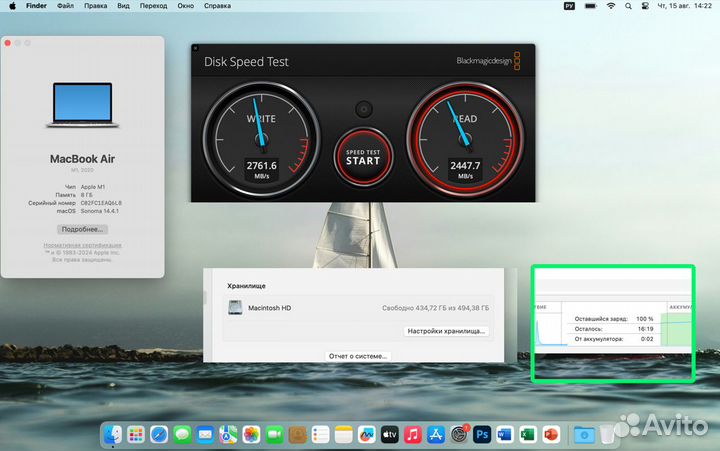Screen dimensions: 720x451
Task: Launch Safari from the Dock
Action: (159, 434)
